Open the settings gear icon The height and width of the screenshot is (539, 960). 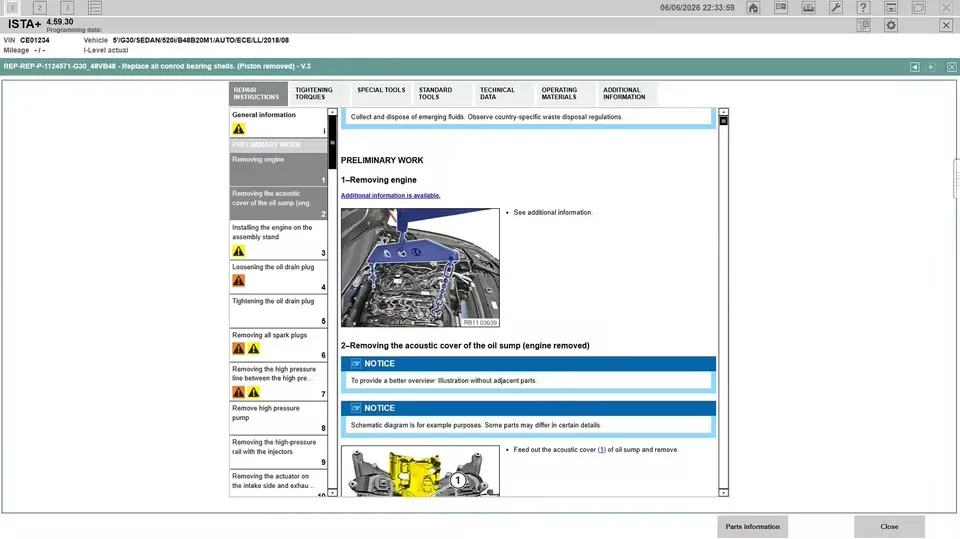(x=891, y=25)
